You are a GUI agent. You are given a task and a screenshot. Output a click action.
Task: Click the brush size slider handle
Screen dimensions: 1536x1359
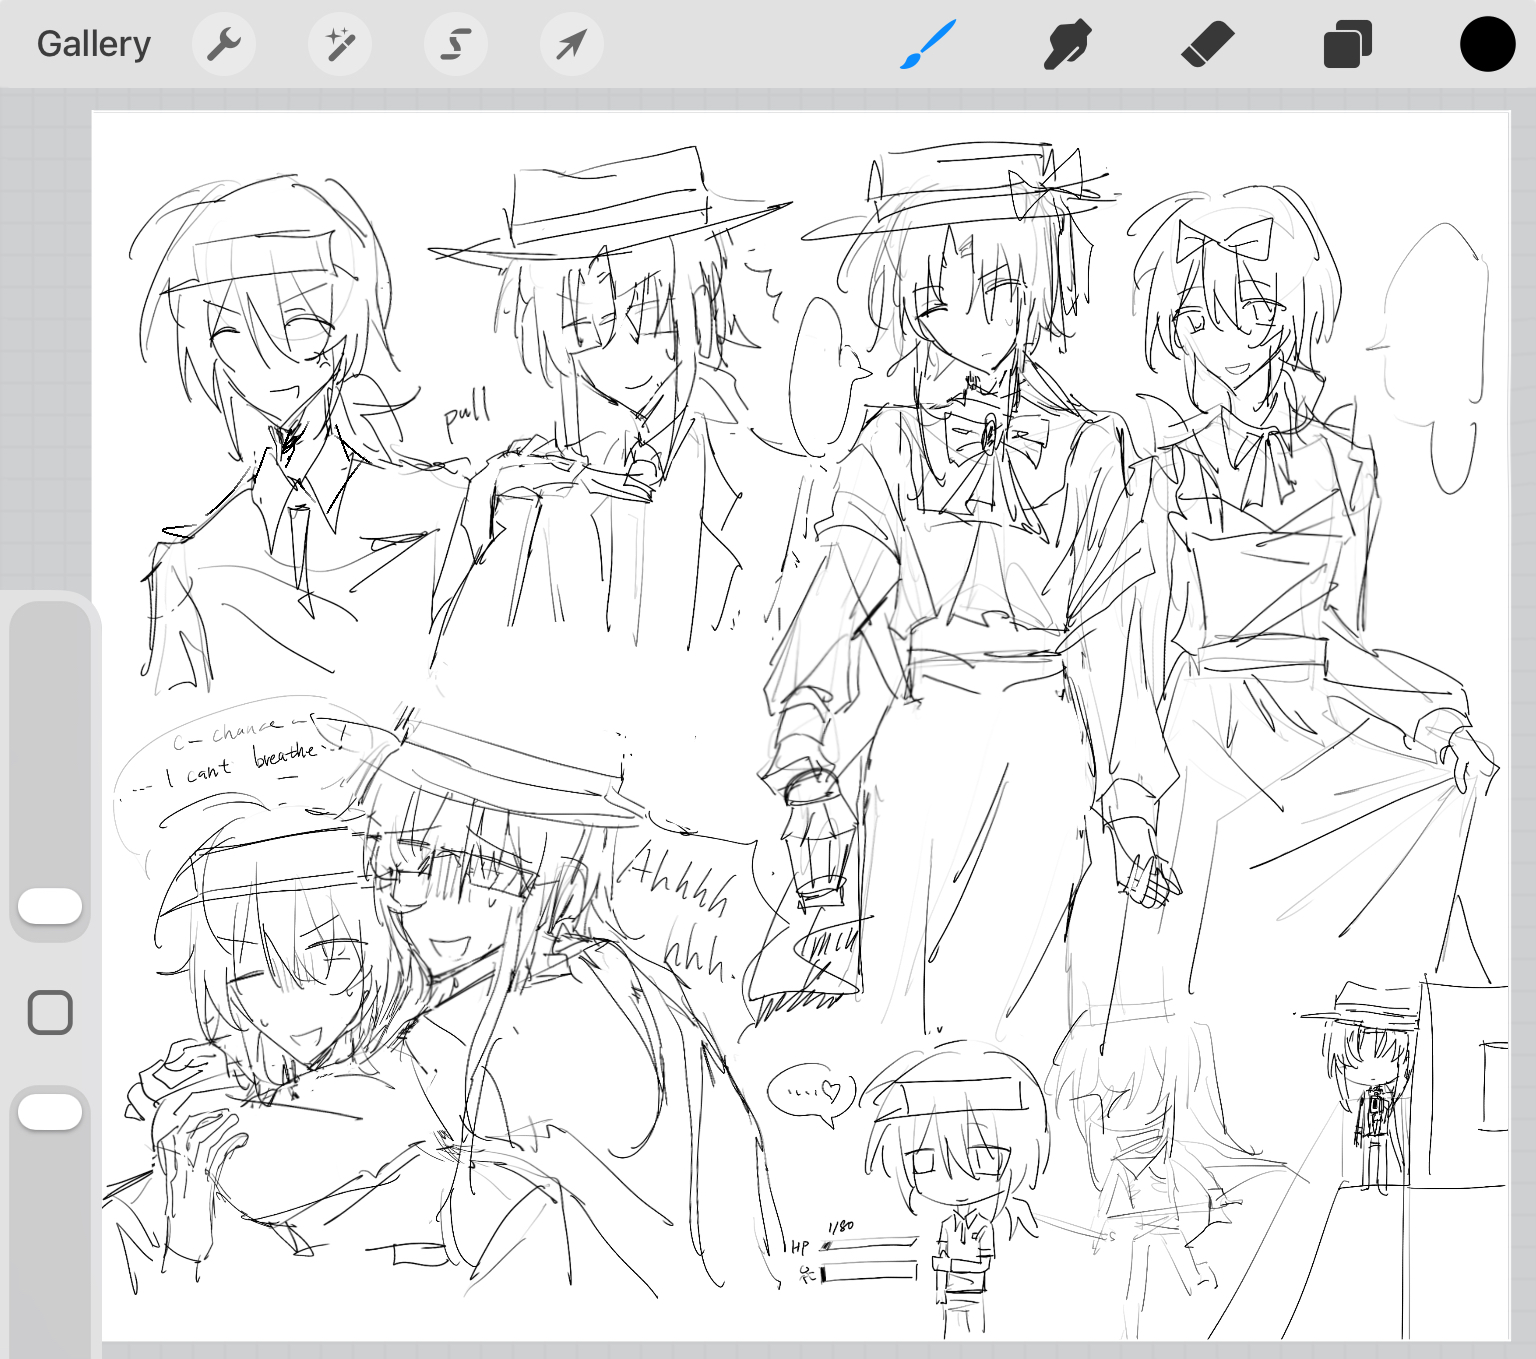coord(50,906)
